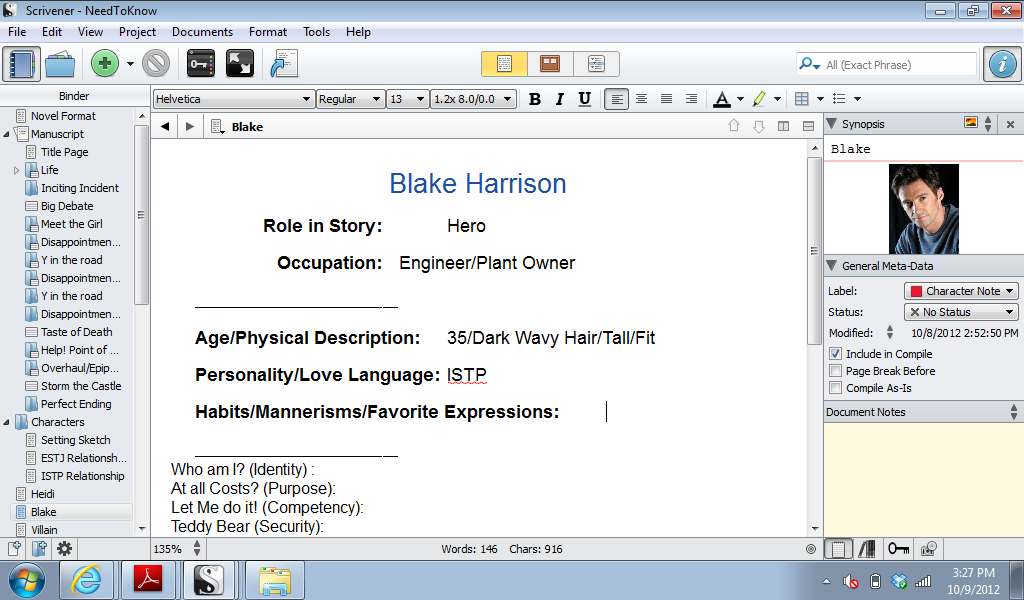Select Inciting Incident in Binder
1024x600 pixels.
click(80, 188)
